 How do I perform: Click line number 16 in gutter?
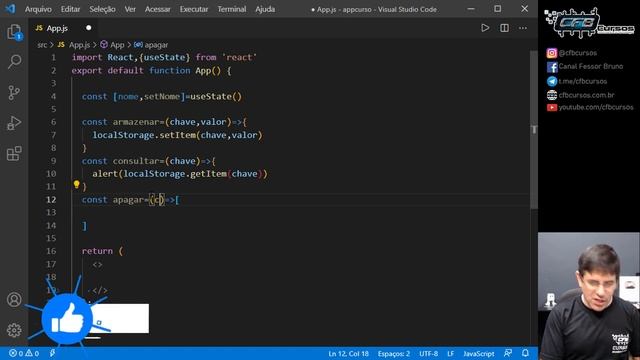pyautogui.click(x=51, y=251)
